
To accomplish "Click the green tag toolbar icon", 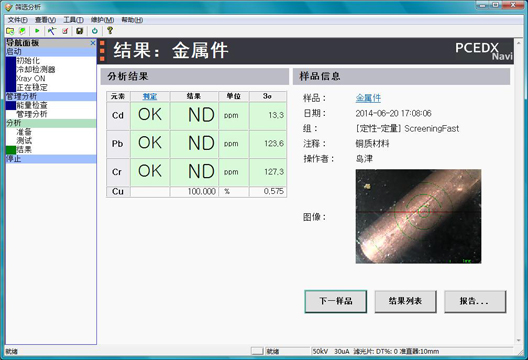I will (x=22, y=31).
